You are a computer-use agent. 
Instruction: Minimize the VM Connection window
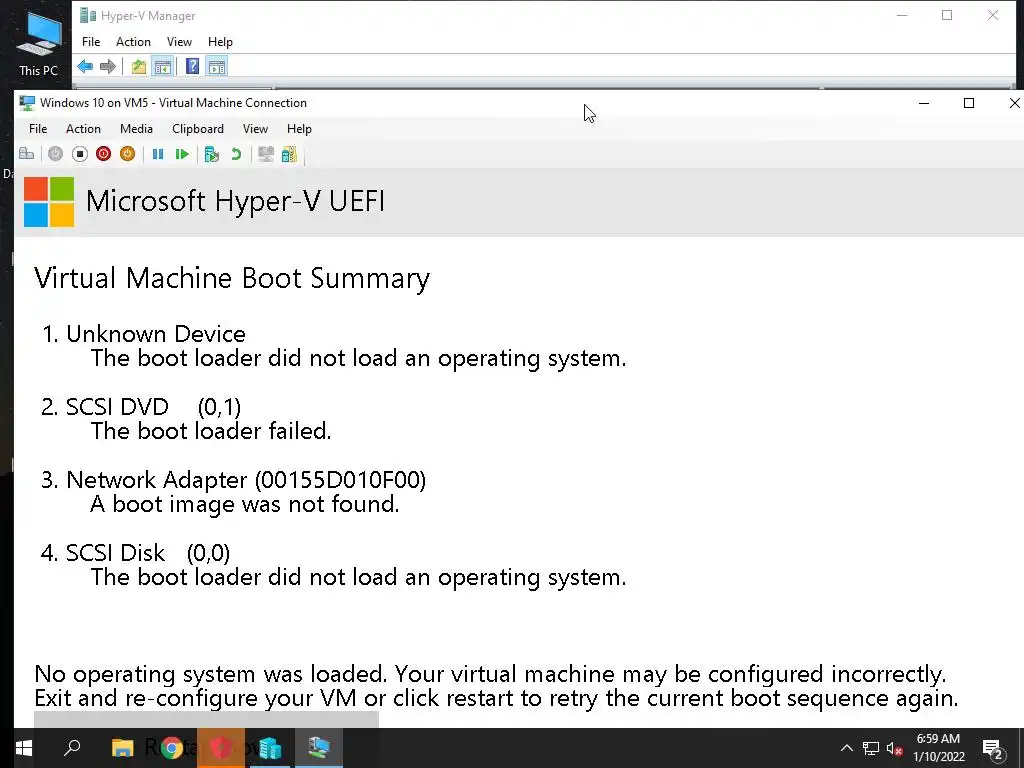(x=924, y=103)
